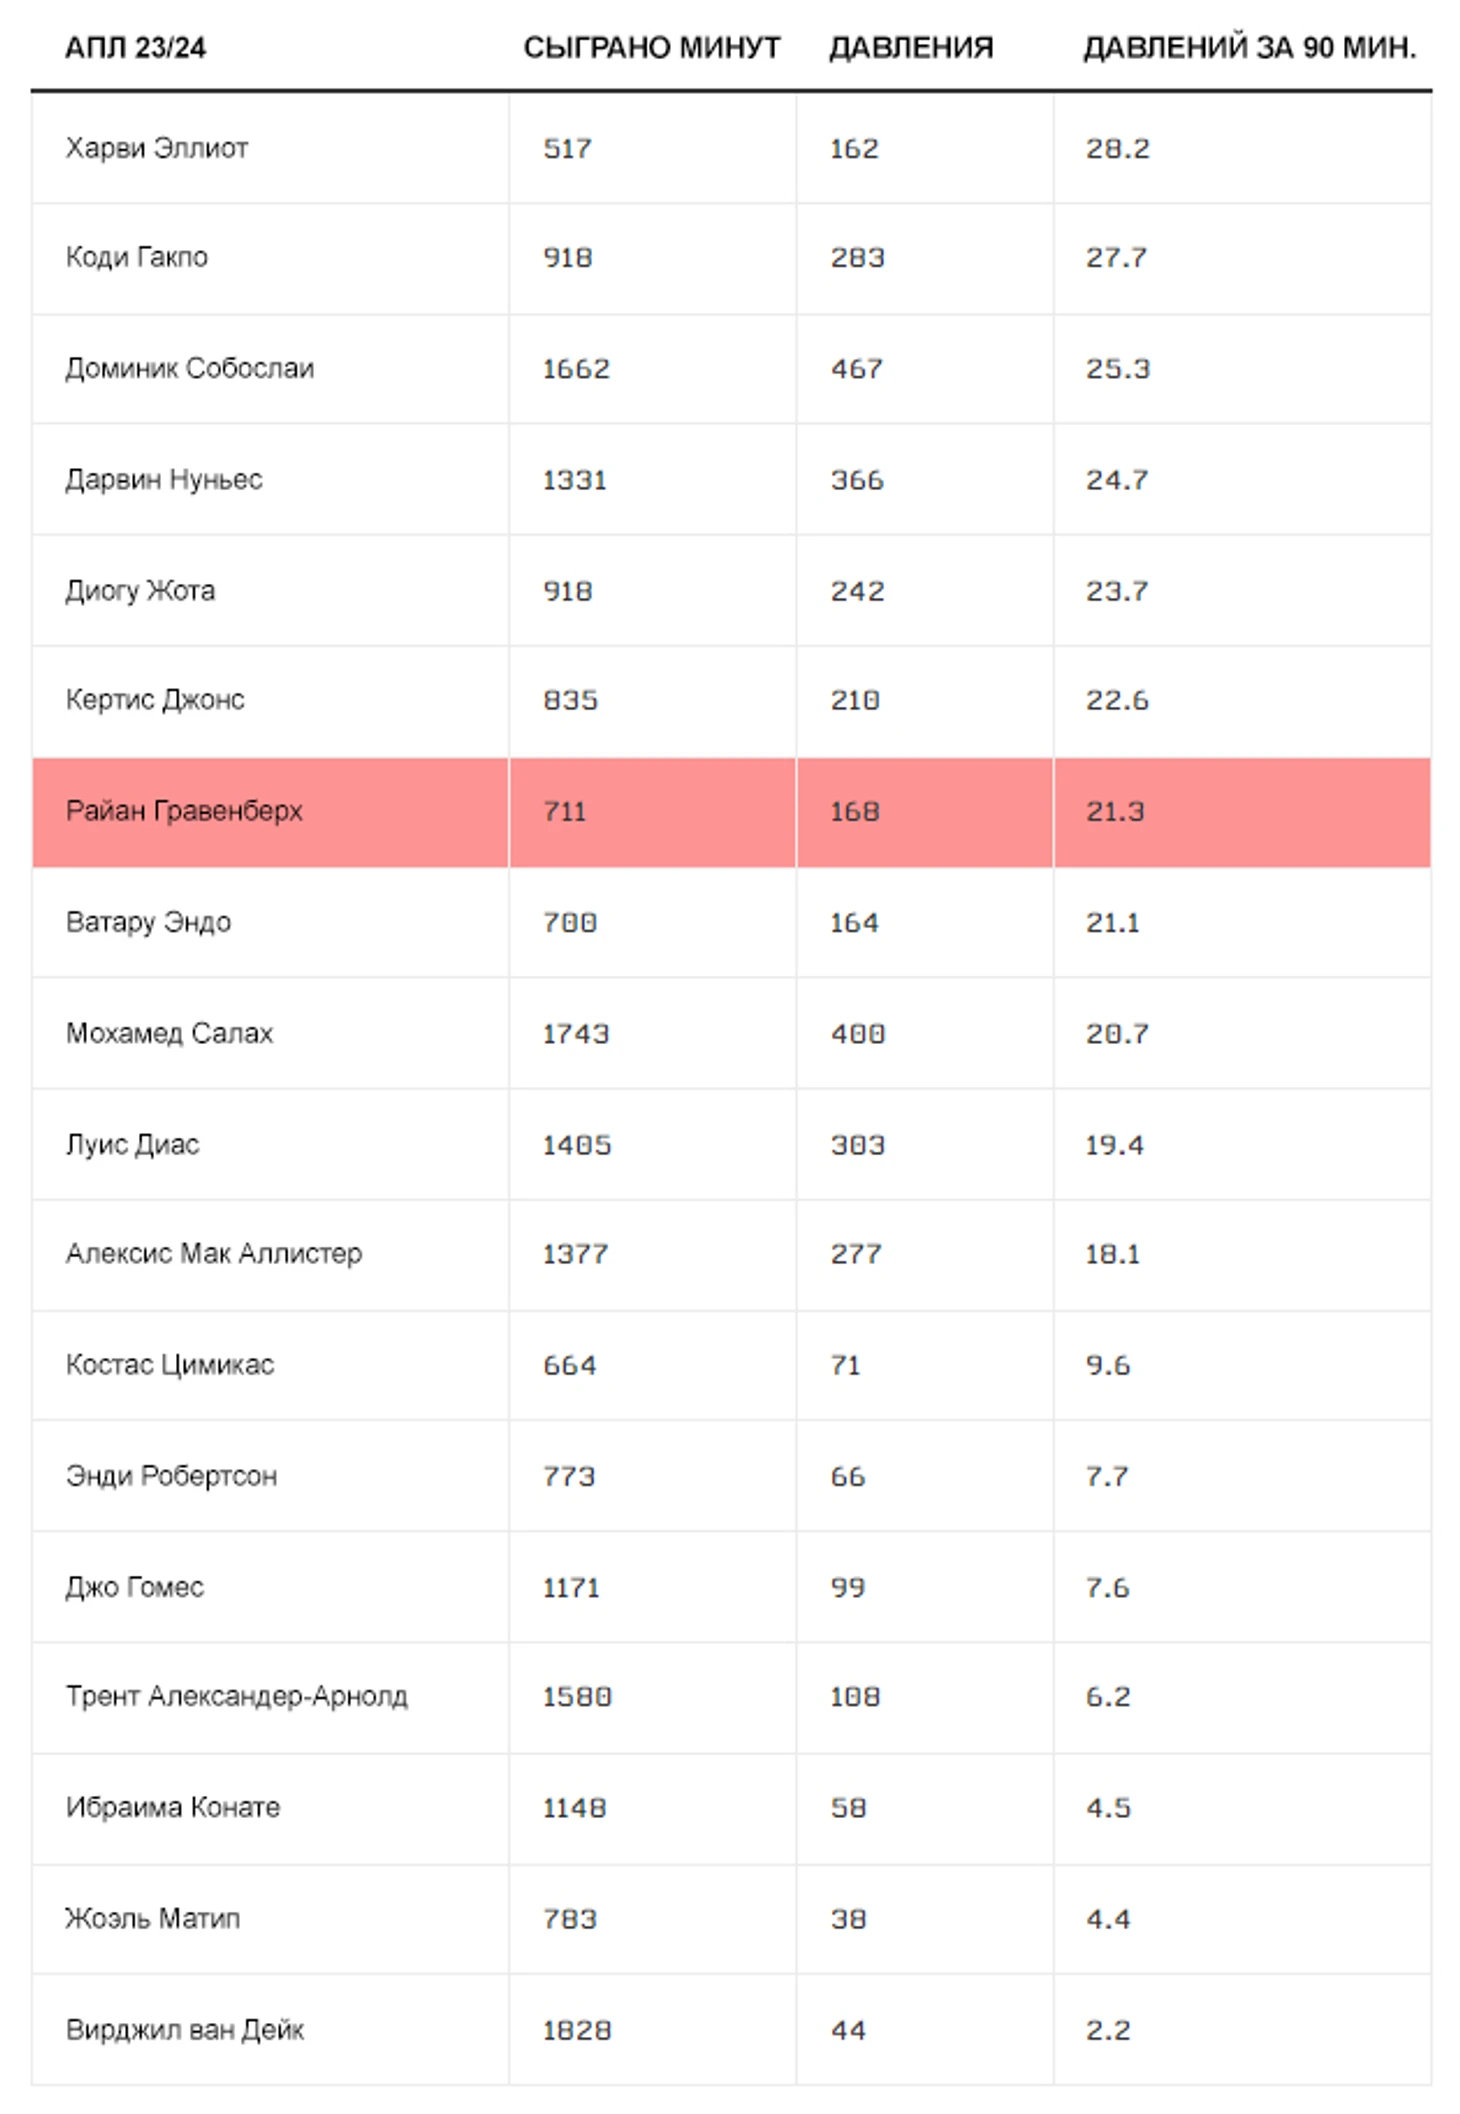Click the 58 pressures cell for Ибраима Конате
The width and height of the screenshot is (1460, 2114).
(x=849, y=1808)
